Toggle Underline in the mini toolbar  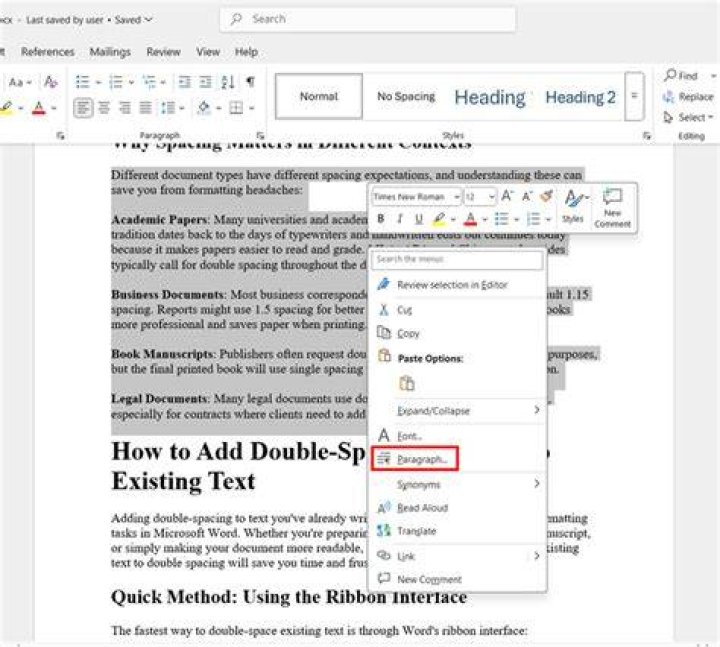click(419, 219)
